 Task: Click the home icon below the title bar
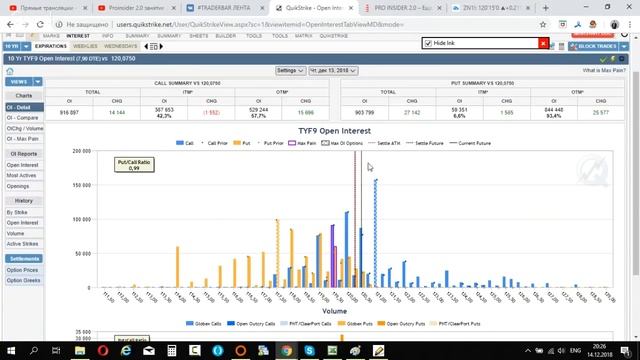point(10,71)
